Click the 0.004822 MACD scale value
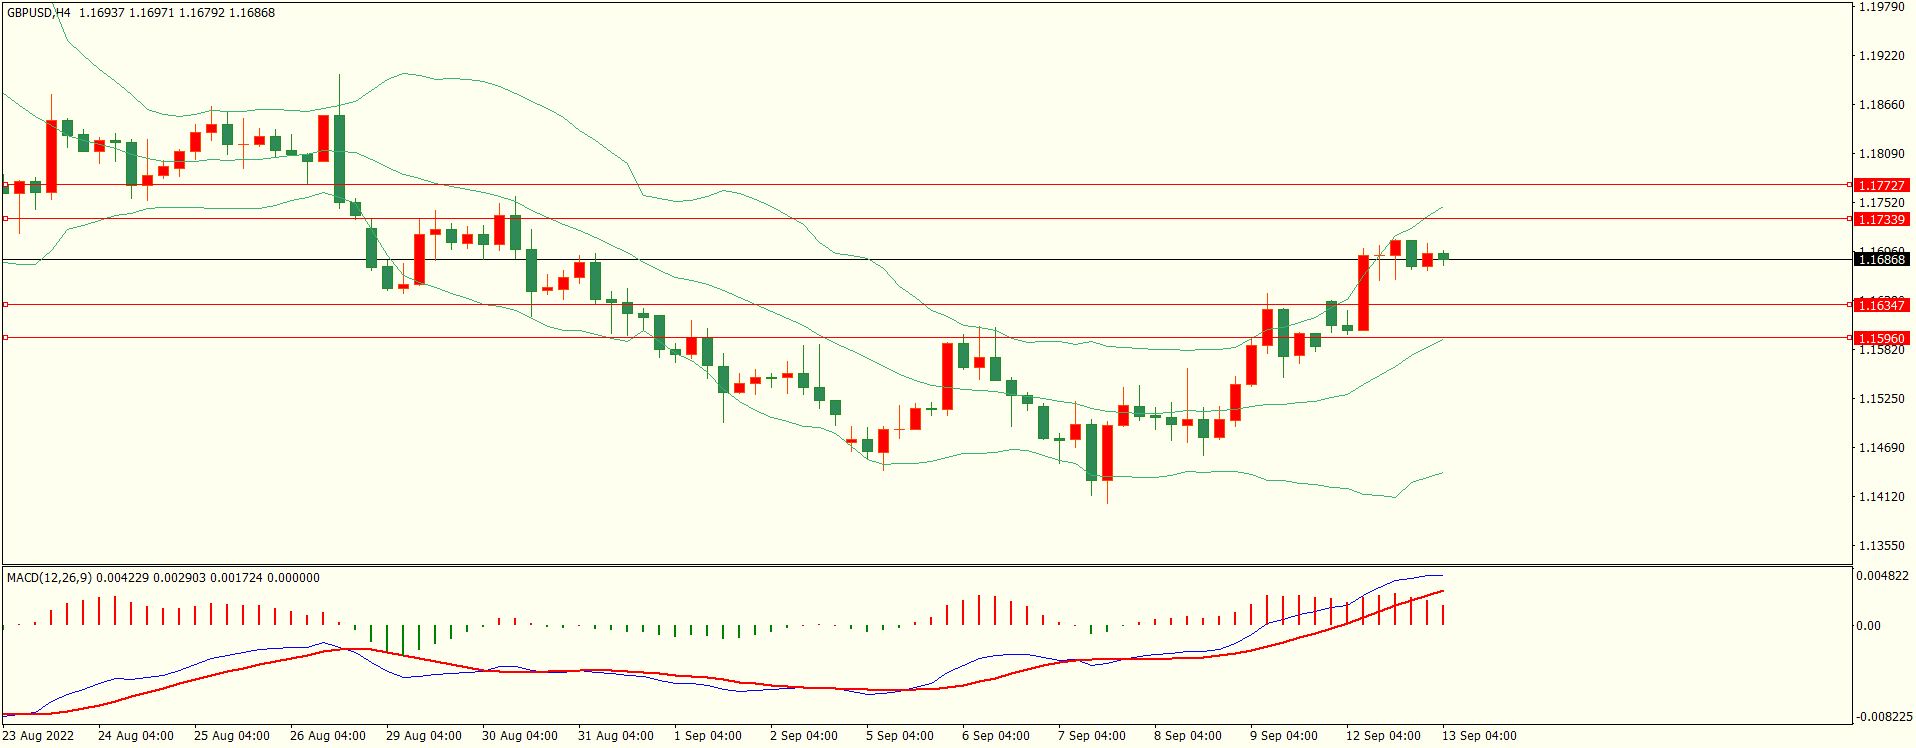1916x748 pixels. point(1882,576)
